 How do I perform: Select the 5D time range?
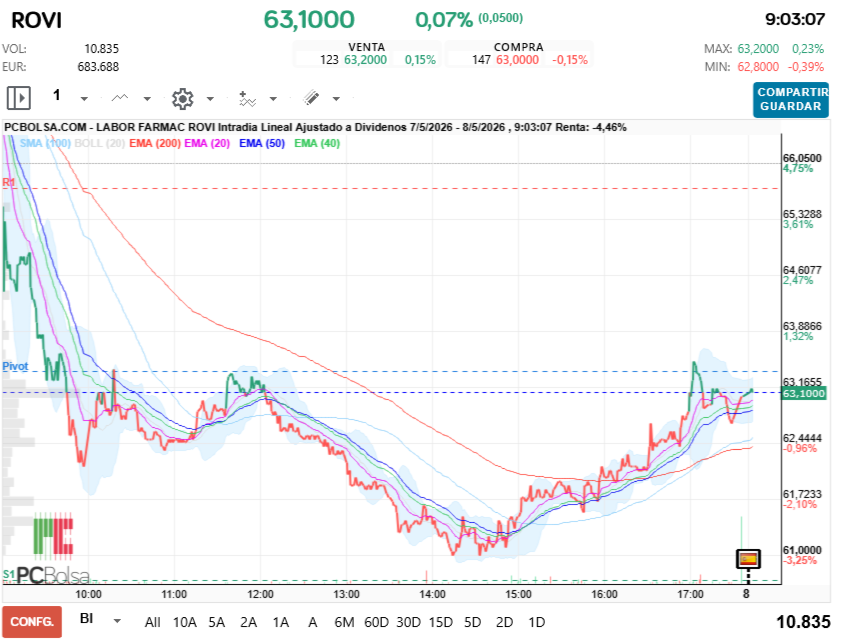tap(472, 623)
